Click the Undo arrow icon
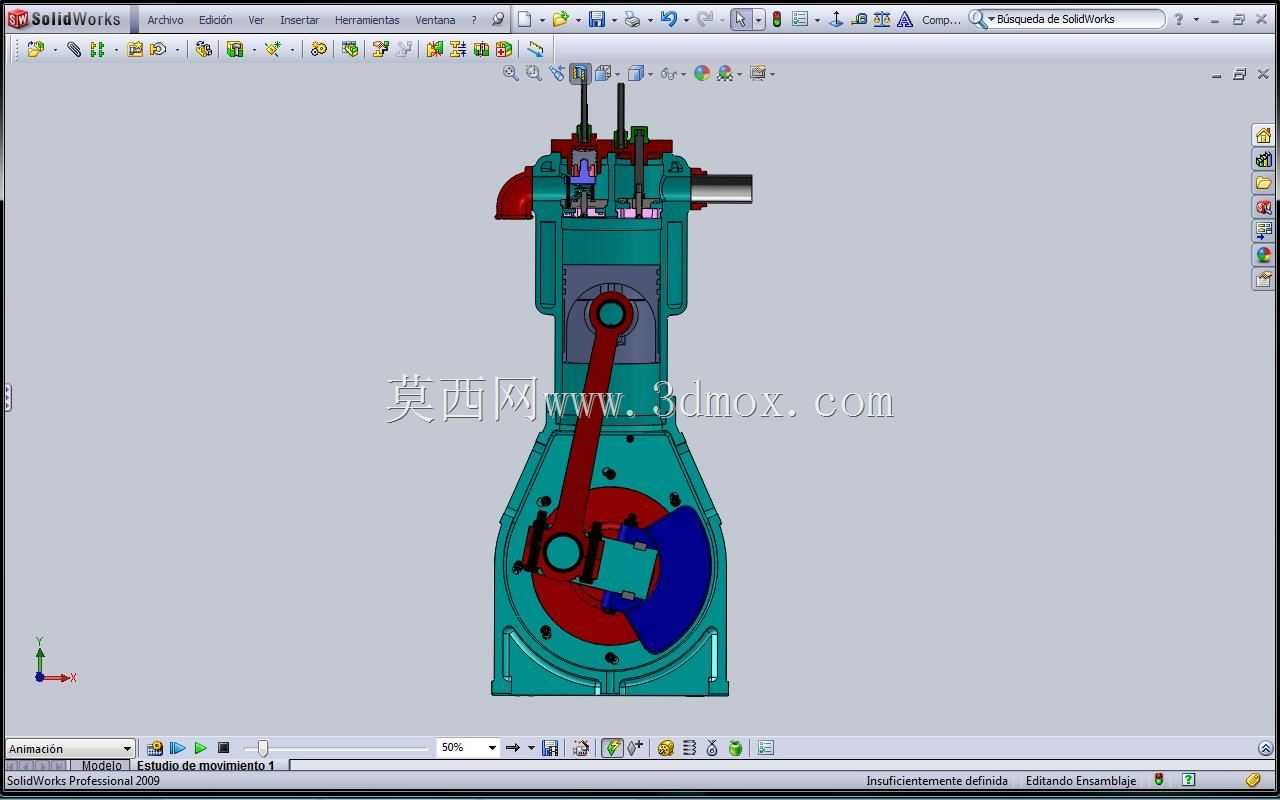 pyautogui.click(x=668, y=19)
